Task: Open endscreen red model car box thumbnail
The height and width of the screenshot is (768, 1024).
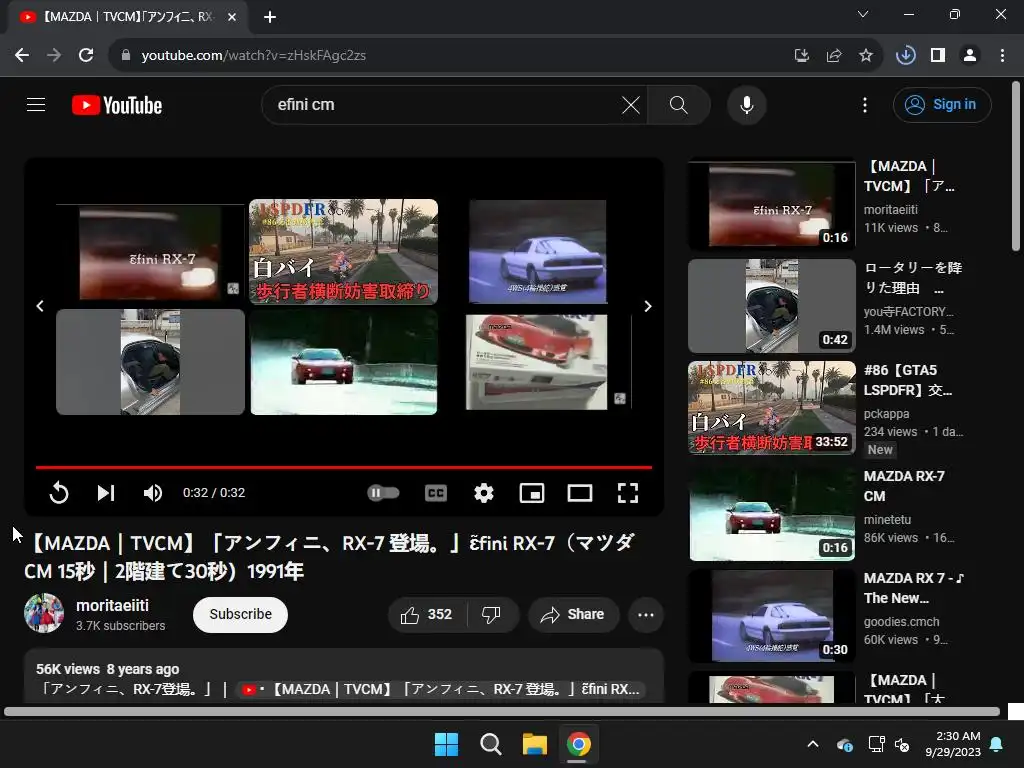Action: (x=537, y=362)
